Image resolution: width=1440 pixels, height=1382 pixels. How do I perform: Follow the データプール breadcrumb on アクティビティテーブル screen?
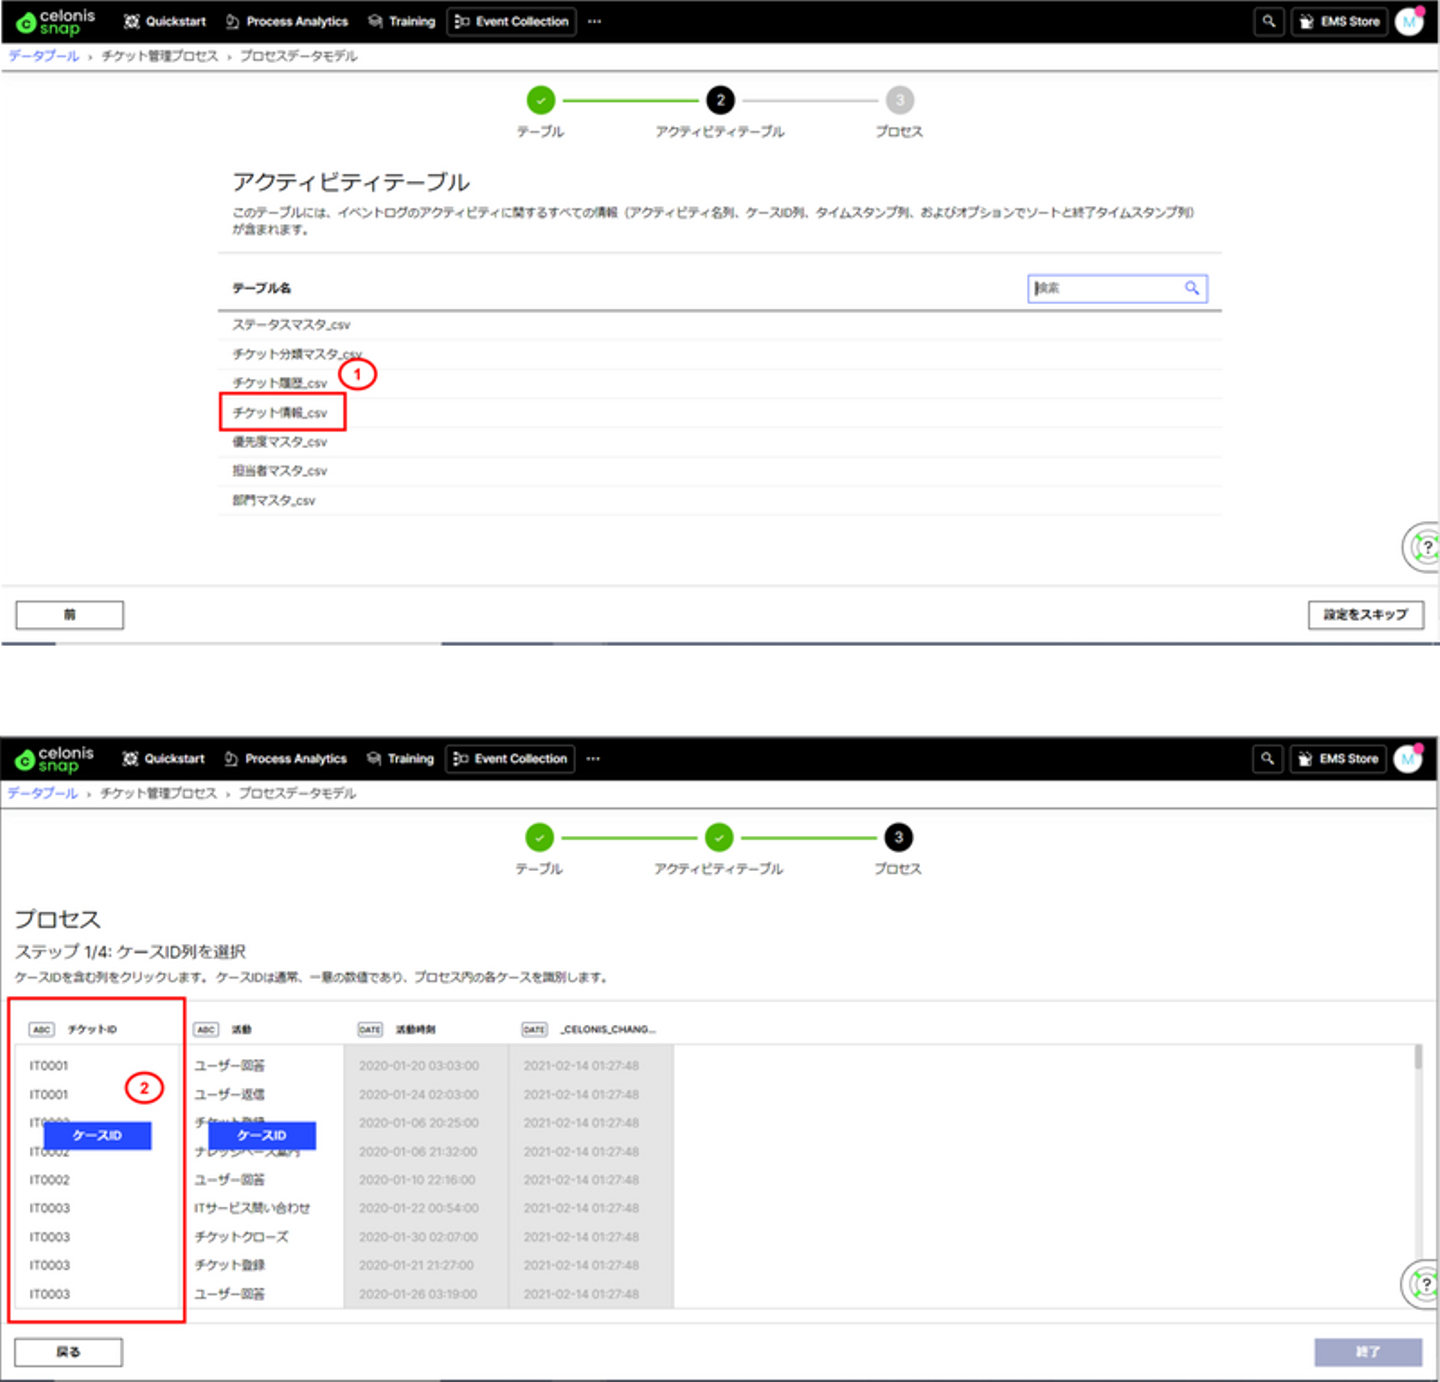[44, 56]
